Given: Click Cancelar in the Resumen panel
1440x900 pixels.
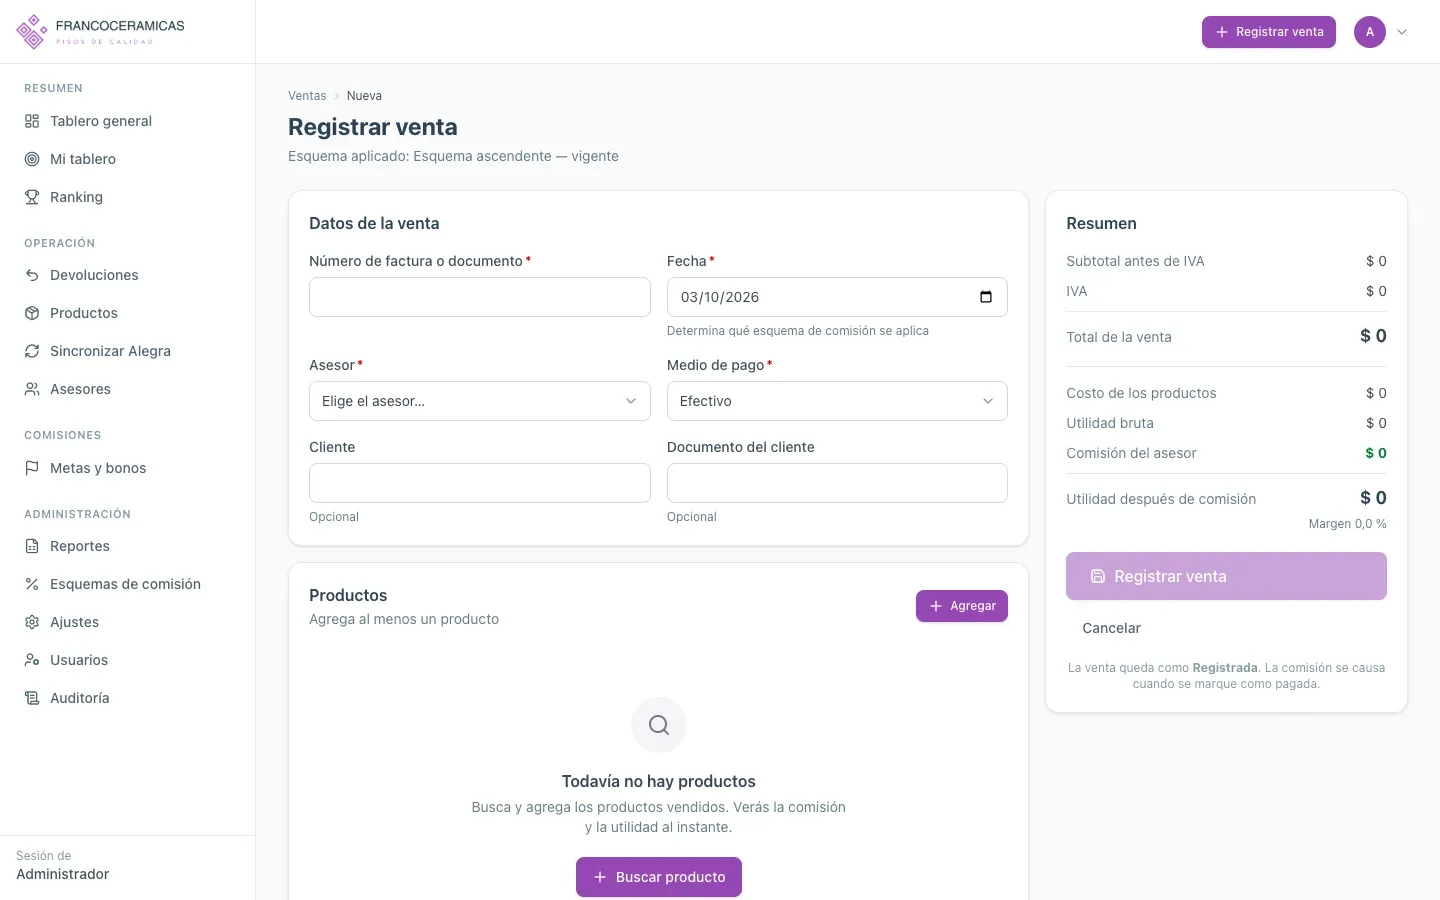Looking at the screenshot, I should (x=1111, y=628).
